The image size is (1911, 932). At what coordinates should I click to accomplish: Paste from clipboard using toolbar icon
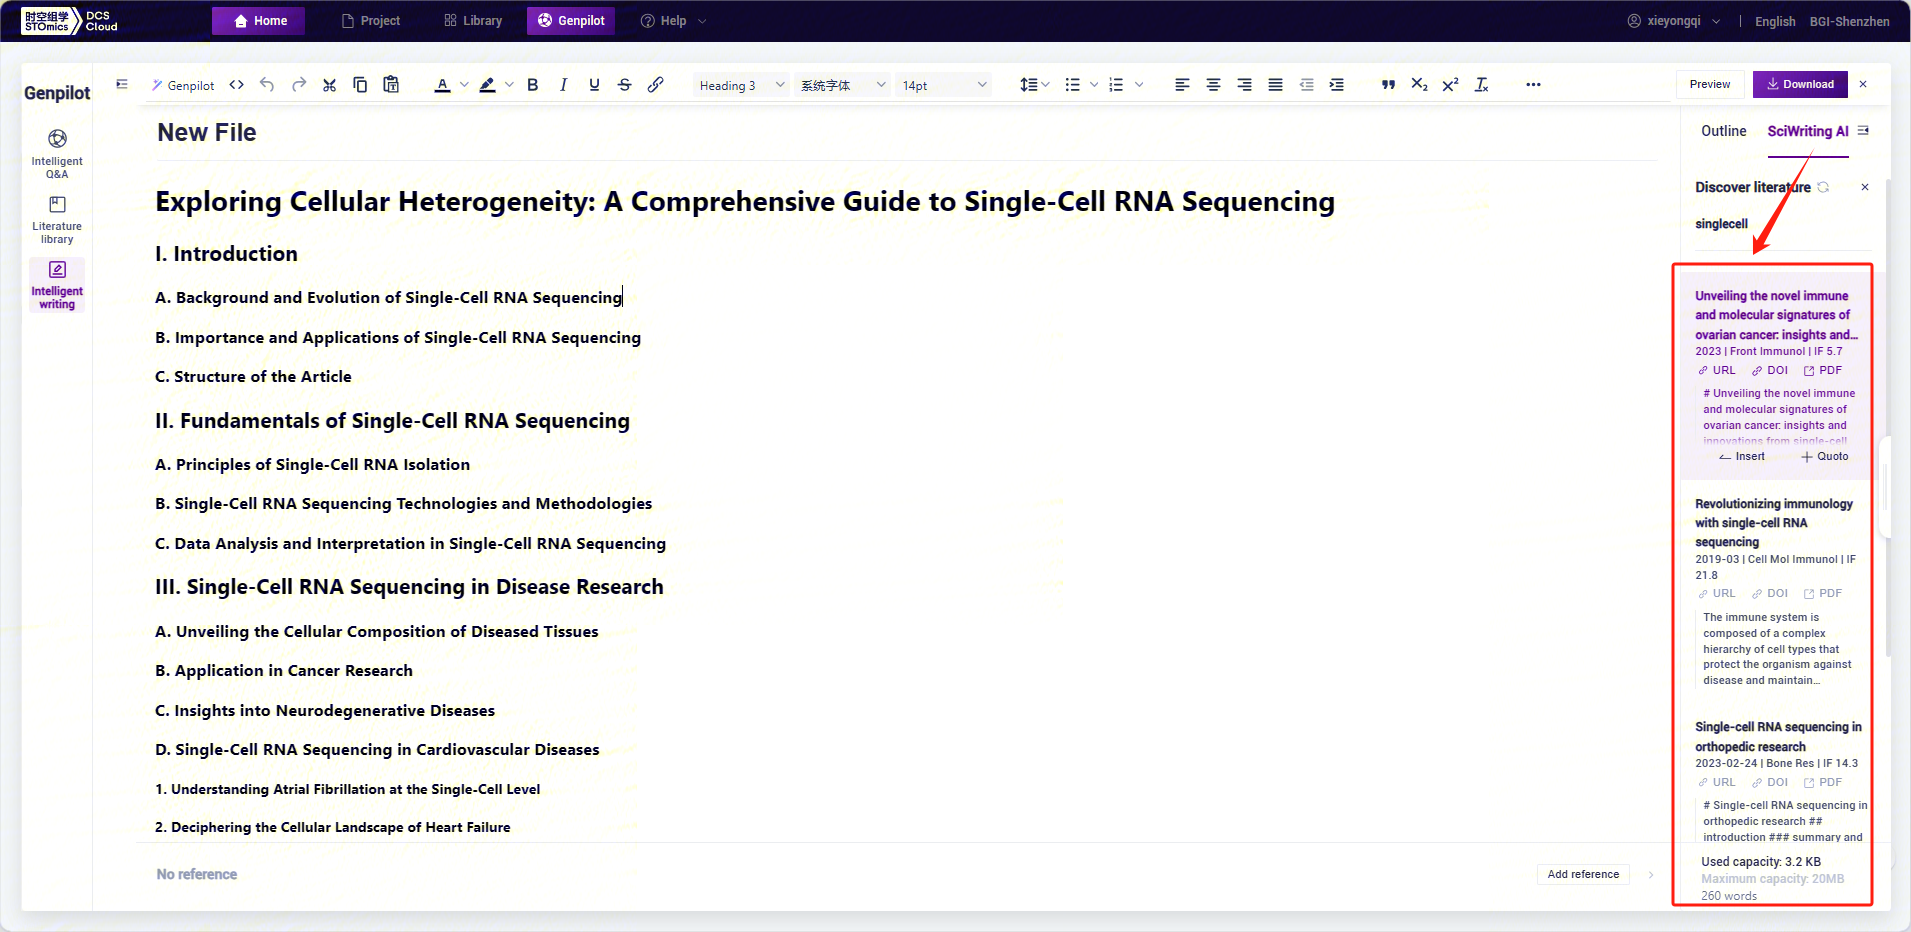(x=391, y=85)
